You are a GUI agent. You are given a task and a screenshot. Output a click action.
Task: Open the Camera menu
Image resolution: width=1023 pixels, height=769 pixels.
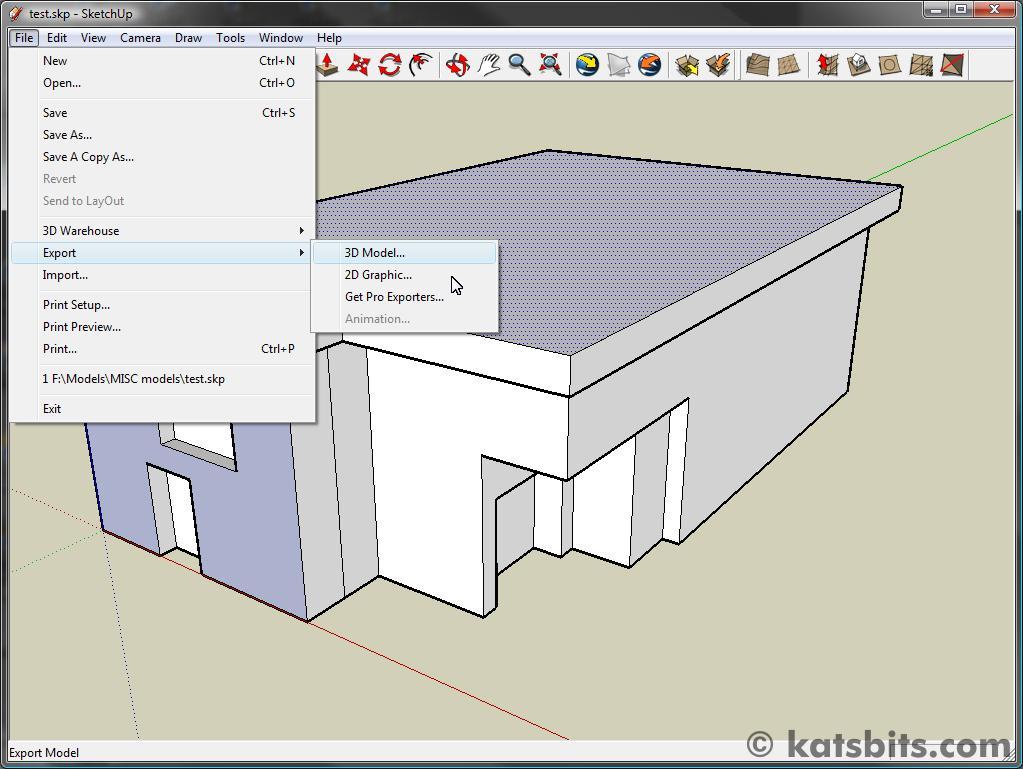pyautogui.click(x=140, y=38)
